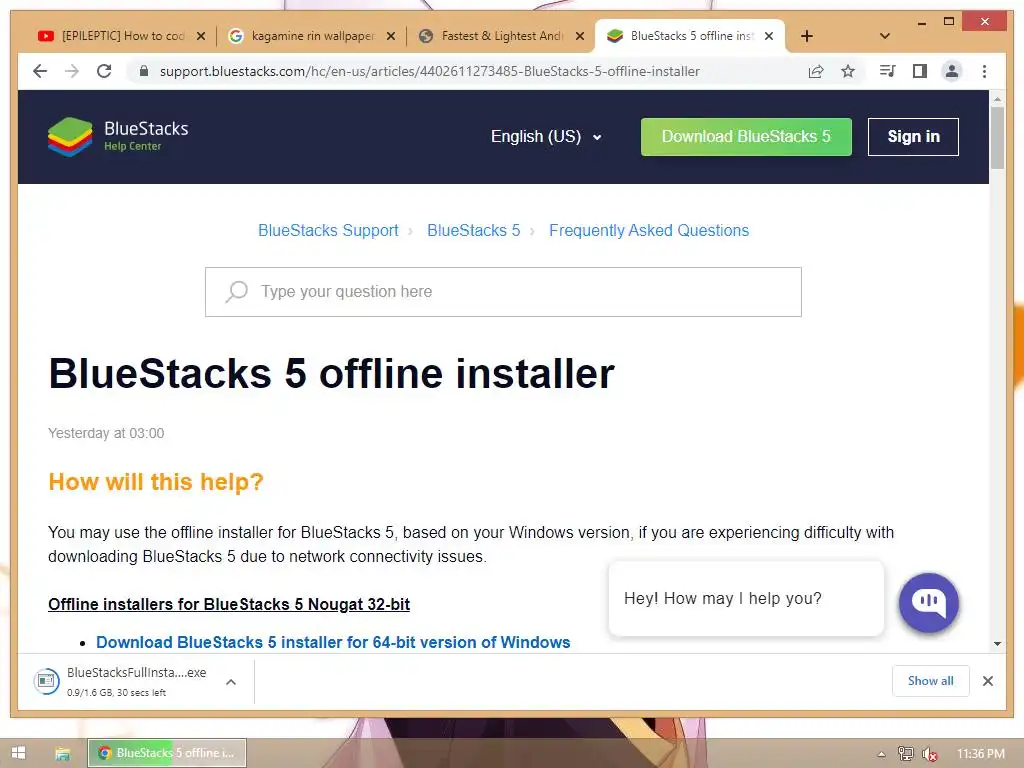Show hidden system tray icons

pyautogui.click(x=881, y=754)
